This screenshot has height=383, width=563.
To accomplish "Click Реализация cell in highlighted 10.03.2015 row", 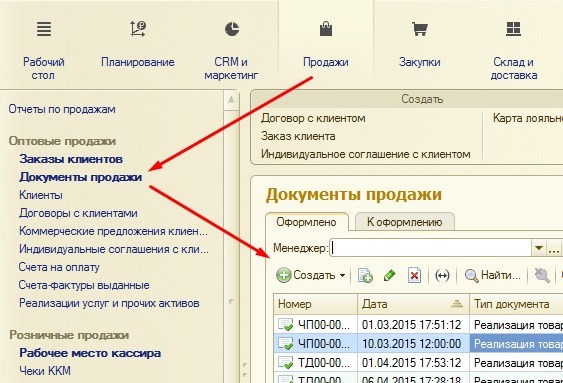I will [x=516, y=344].
